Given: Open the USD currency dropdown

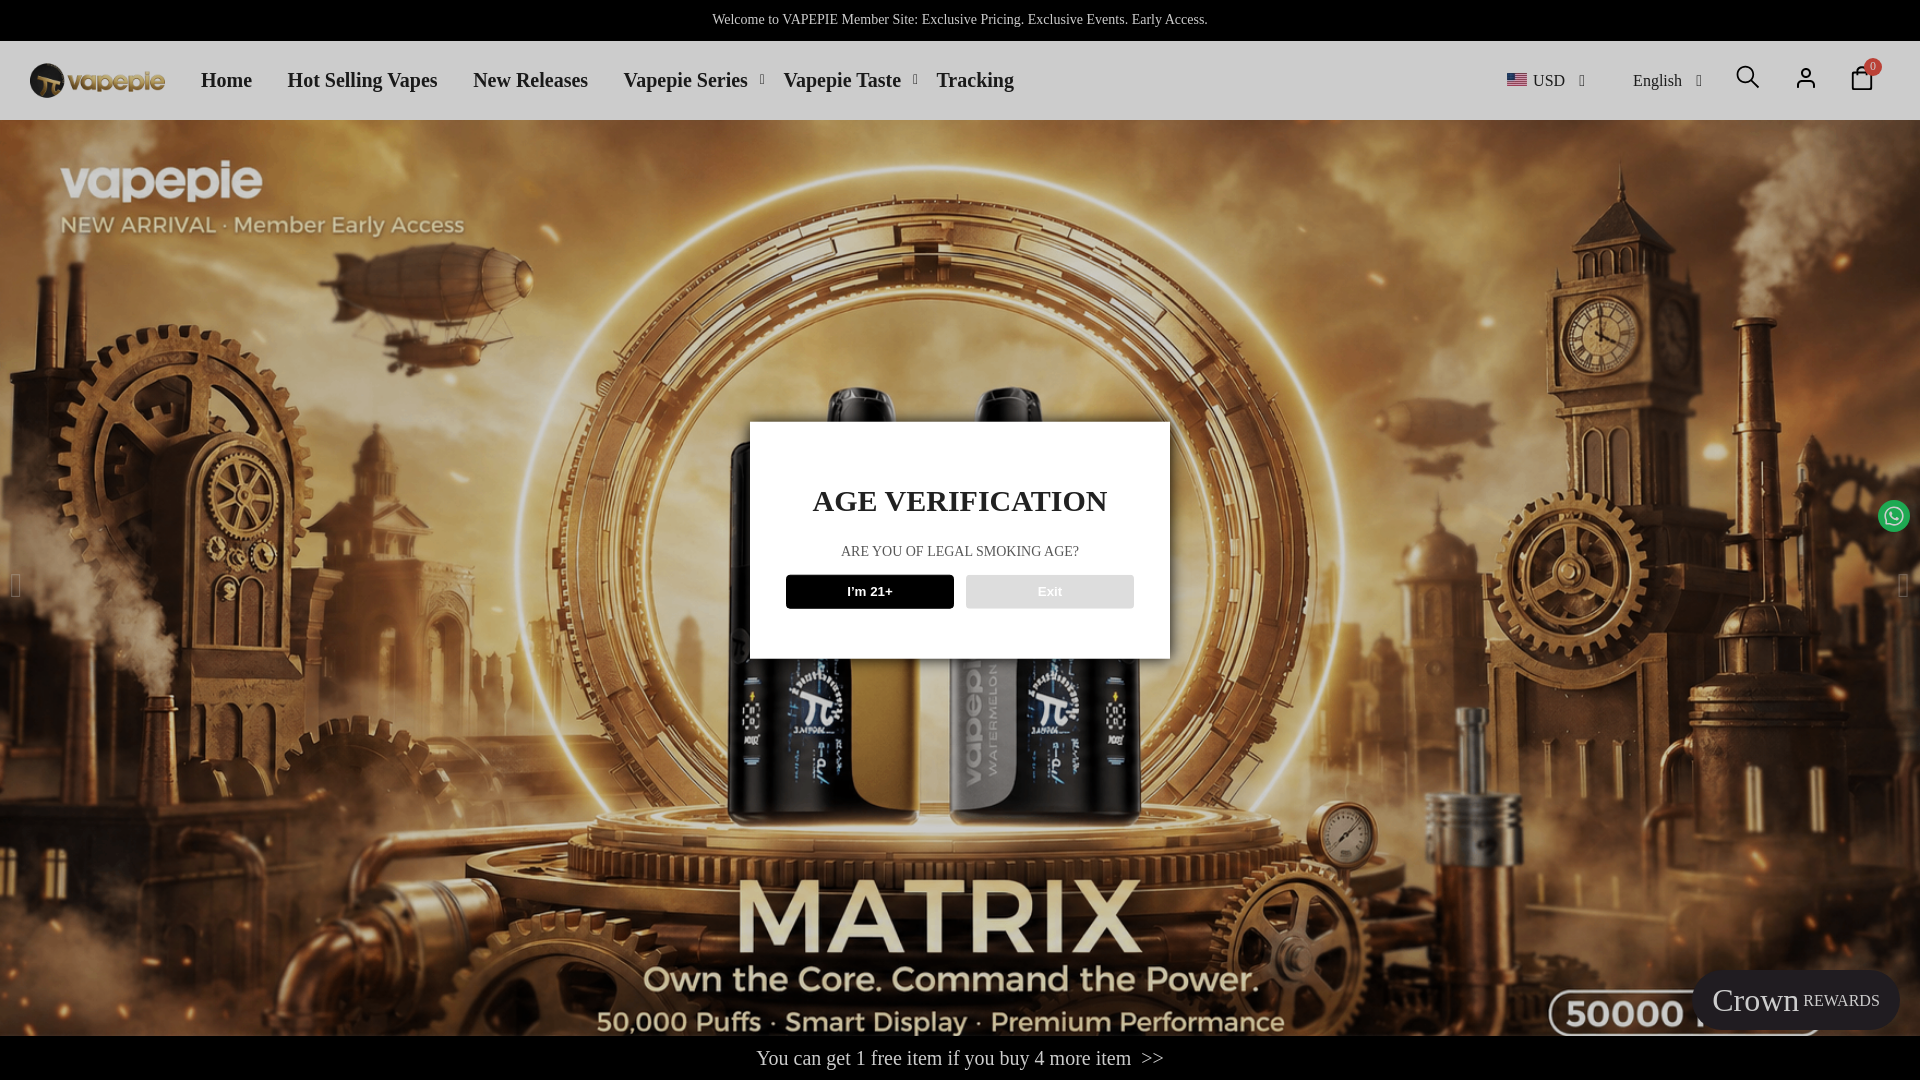Looking at the screenshot, I should 1546,80.
